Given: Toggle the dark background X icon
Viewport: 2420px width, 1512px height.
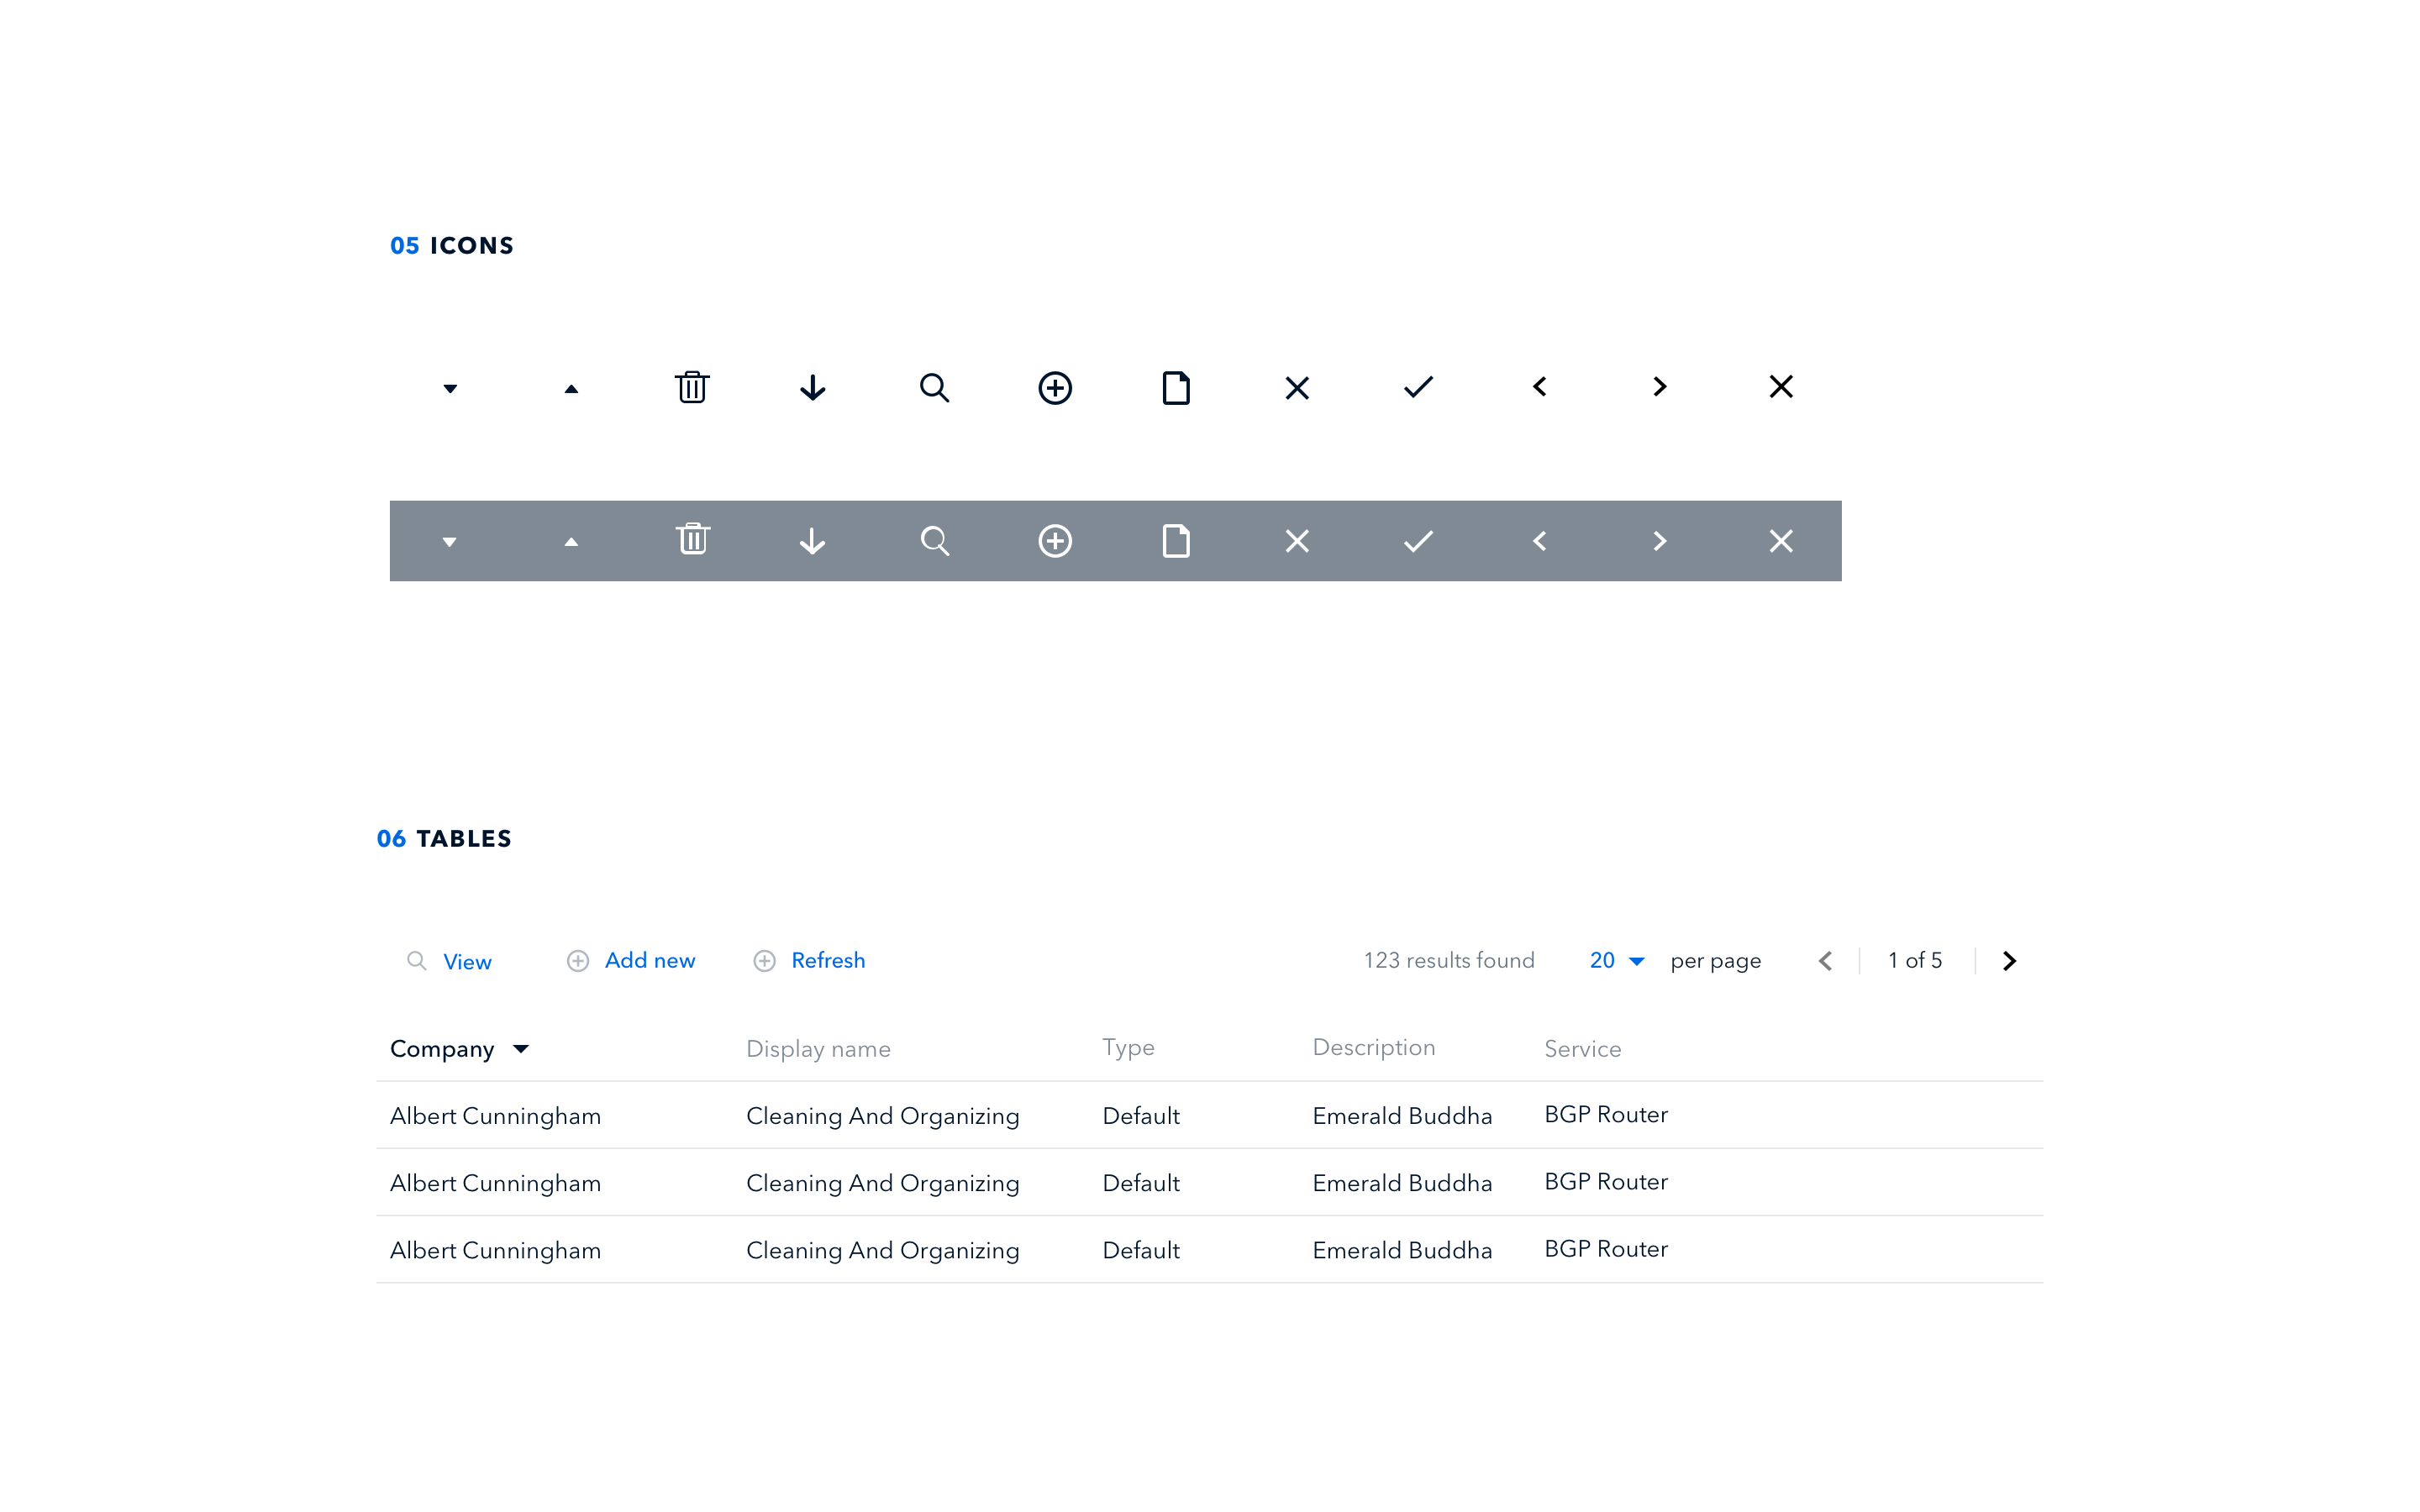Looking at the screenshot, I should (1781, 540).
